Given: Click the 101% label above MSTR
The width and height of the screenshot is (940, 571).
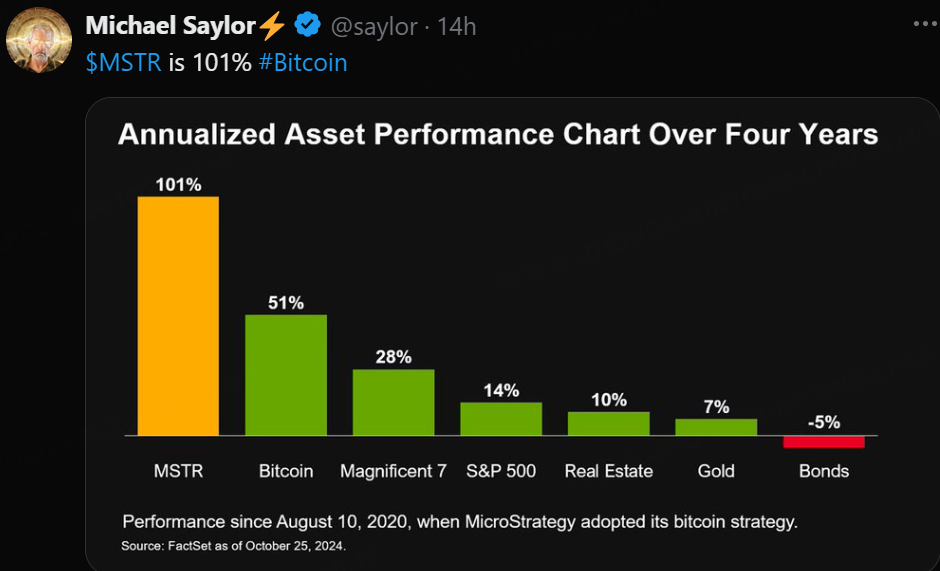Looking at the screenshot, I should 178,185.
